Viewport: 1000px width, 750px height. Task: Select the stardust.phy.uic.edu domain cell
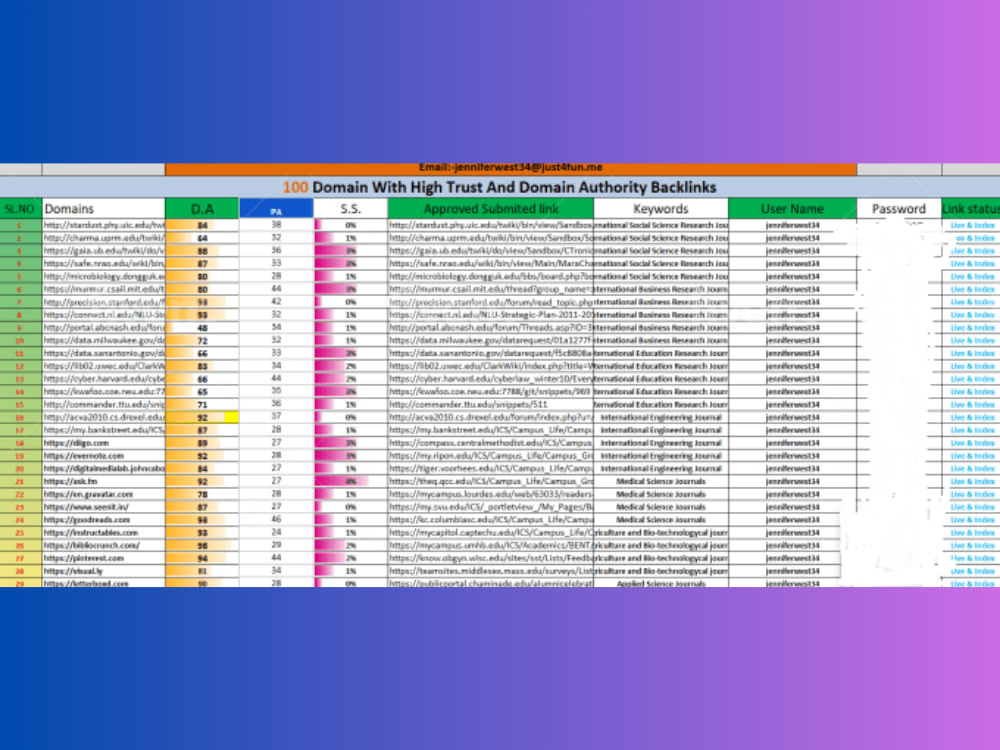coord(103,225)
